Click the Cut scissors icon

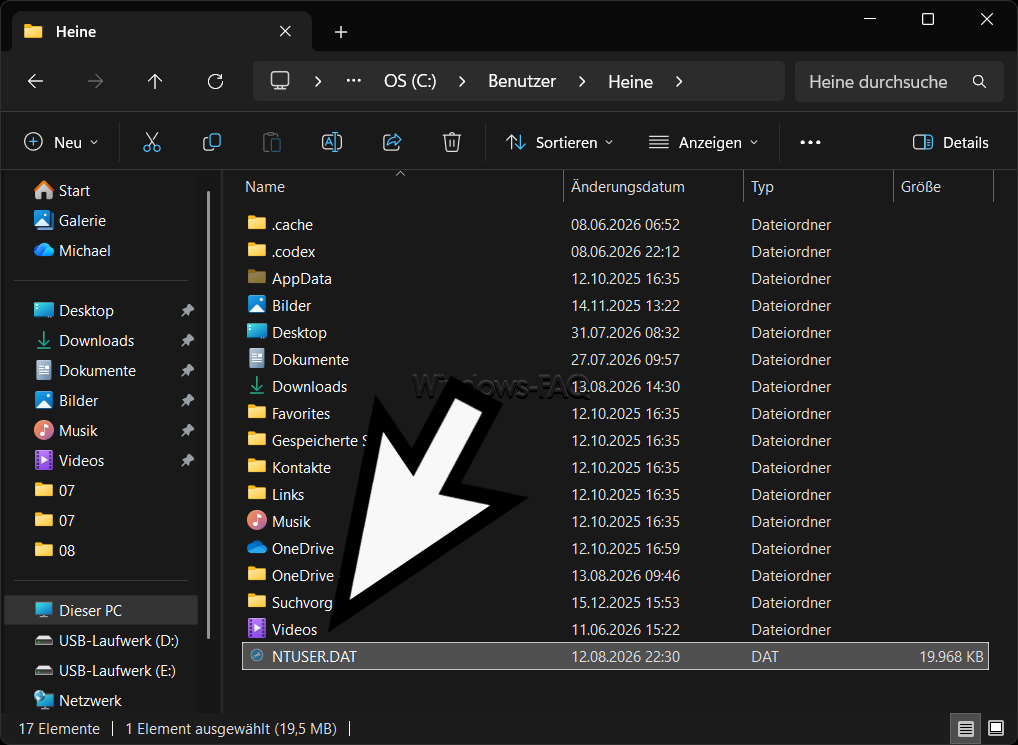click(x=152, y=142)
